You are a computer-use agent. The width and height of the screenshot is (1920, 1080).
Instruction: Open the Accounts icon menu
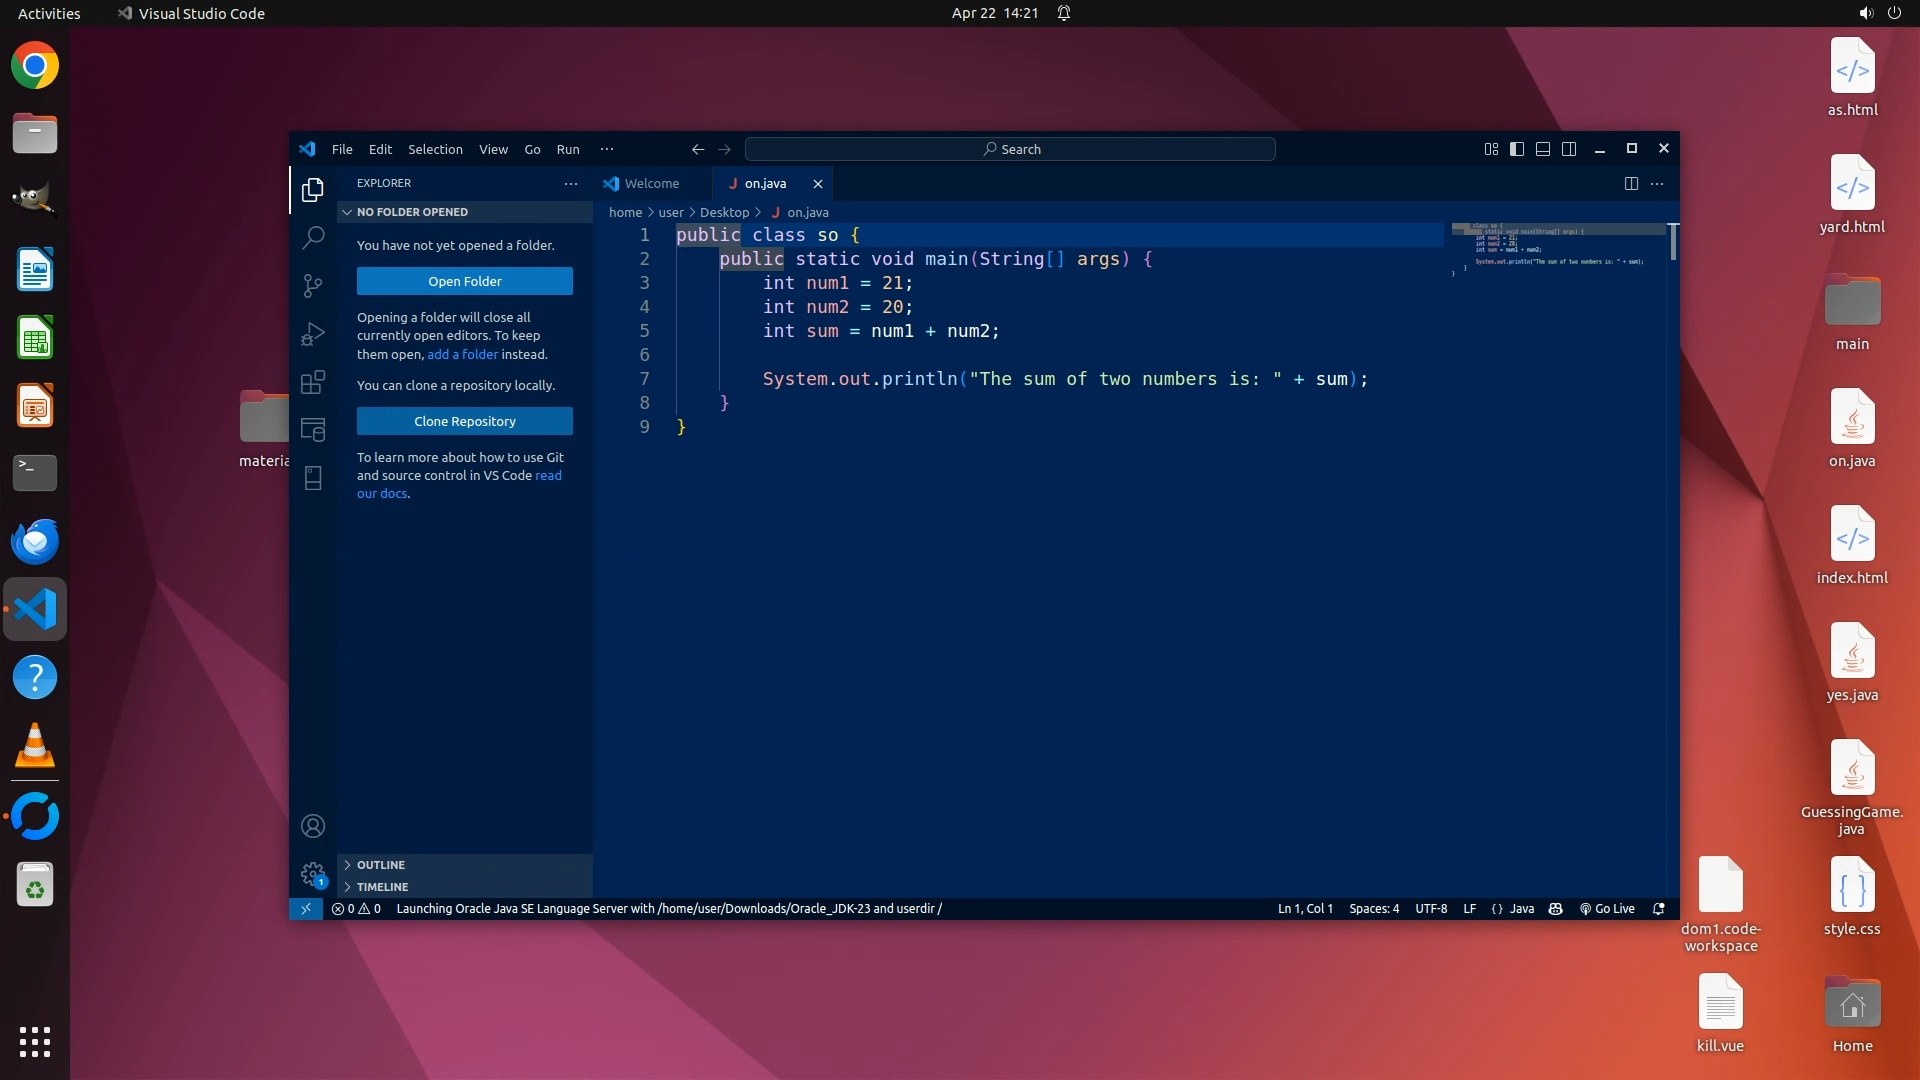[313, 826]
